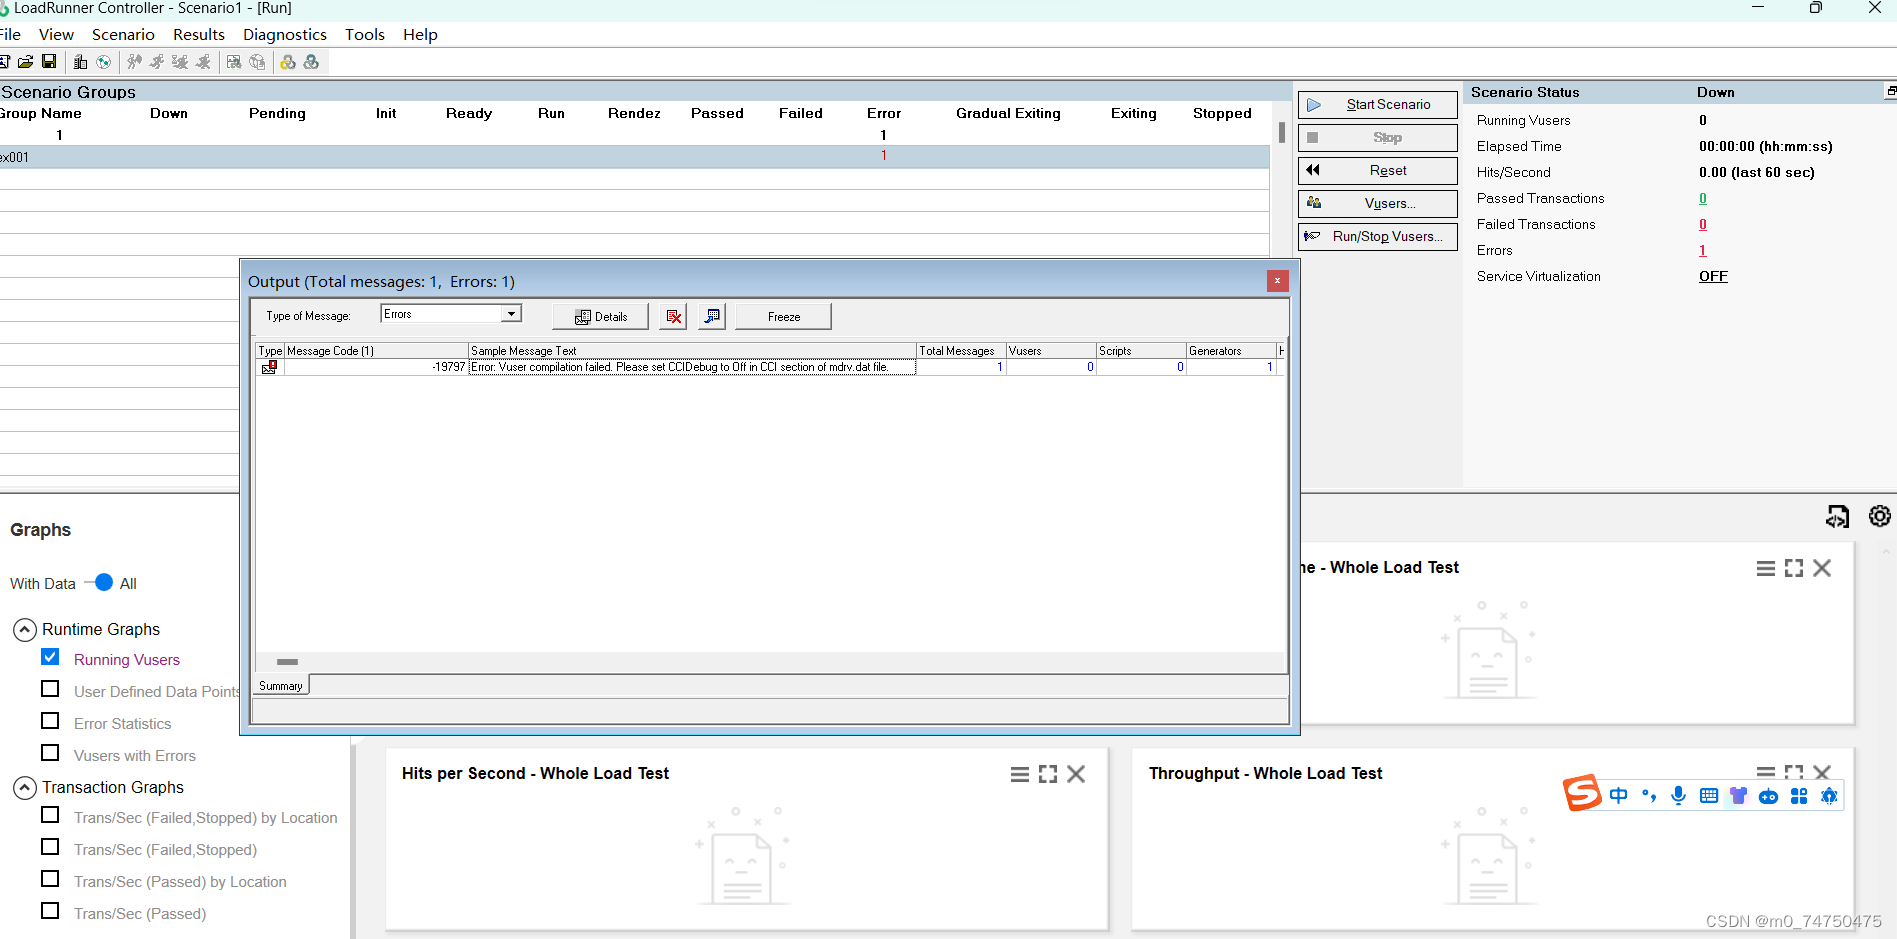Select the Load Generators toolbar icon
Screen dimensions: 1897x939
tap(79, 61)
